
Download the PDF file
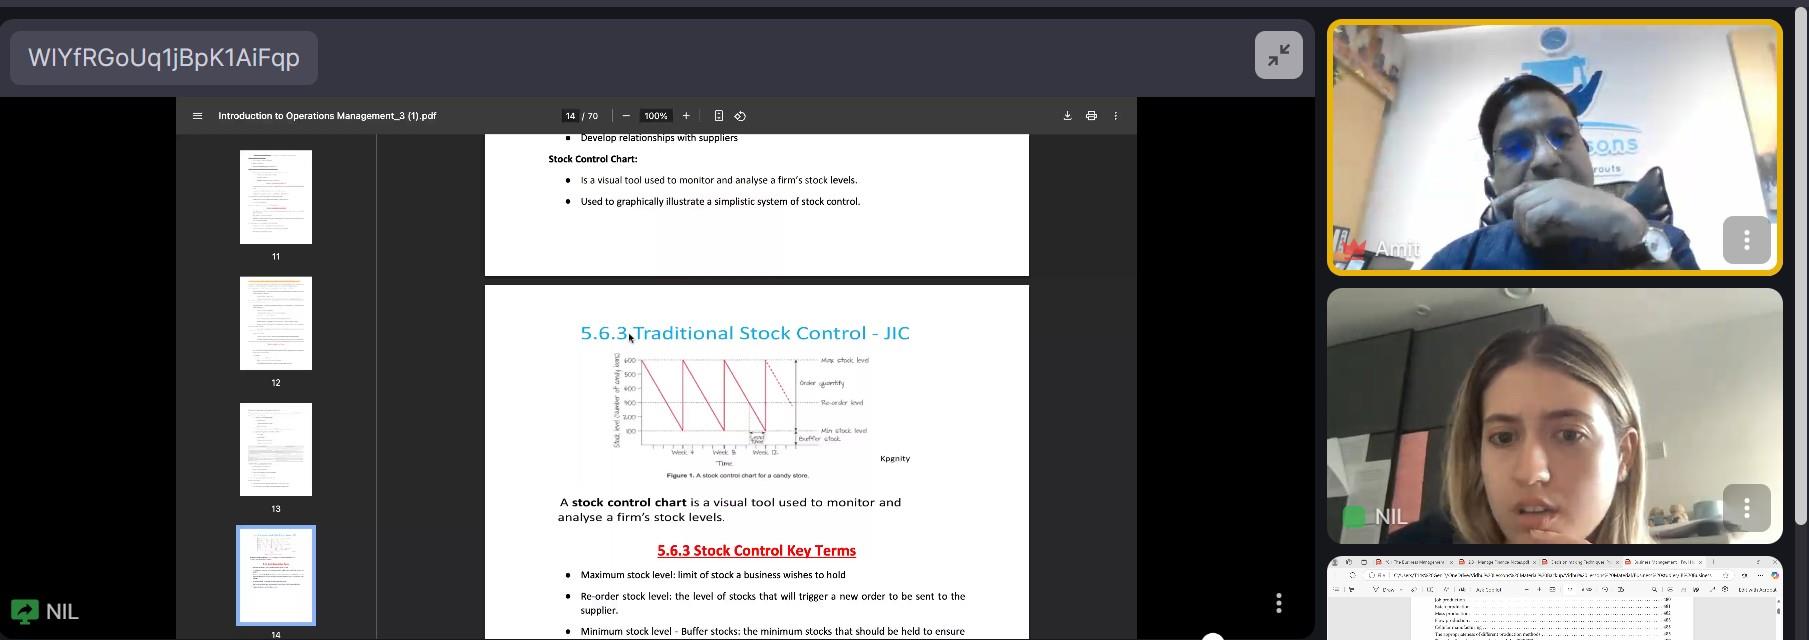point(1067,116)
